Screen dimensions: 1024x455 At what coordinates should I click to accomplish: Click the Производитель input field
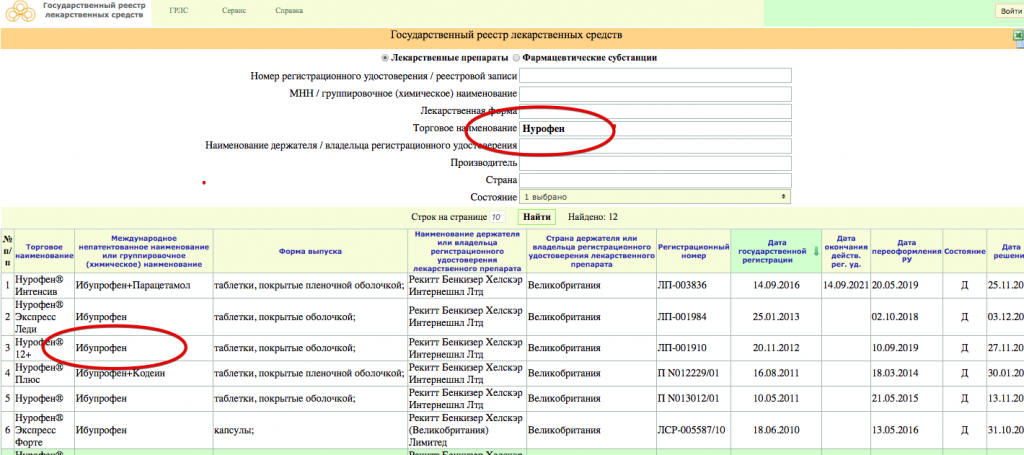click(x=655, y=163)
